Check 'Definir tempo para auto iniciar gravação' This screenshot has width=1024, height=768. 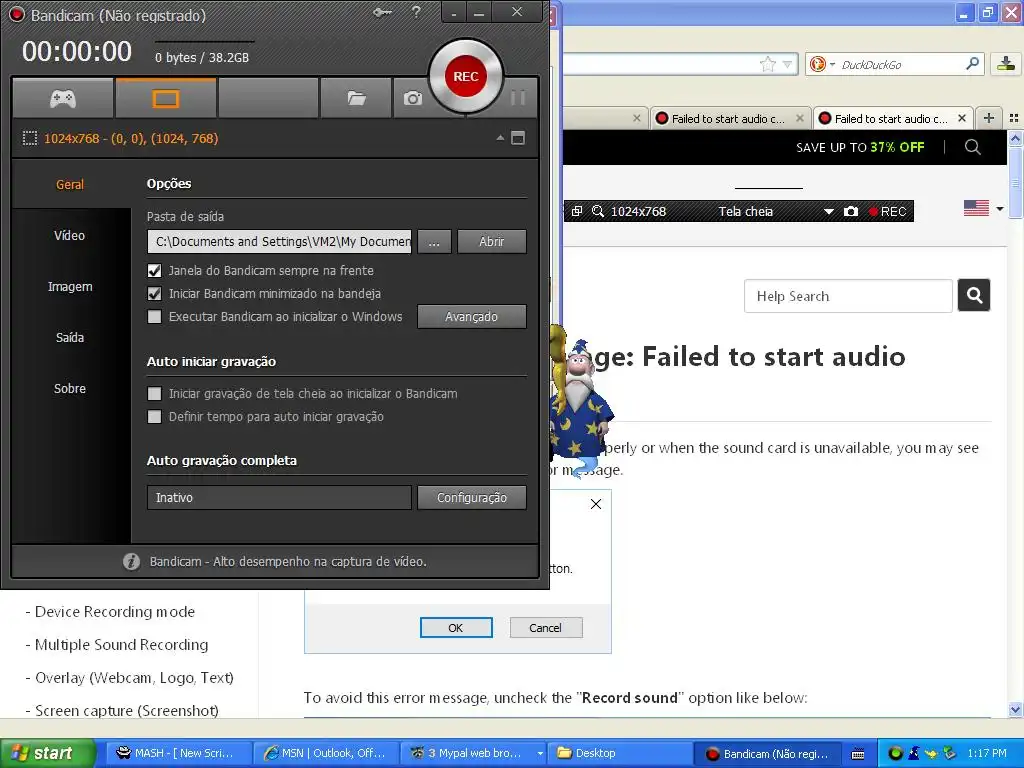pyautogui.click(x=154, y=417)
